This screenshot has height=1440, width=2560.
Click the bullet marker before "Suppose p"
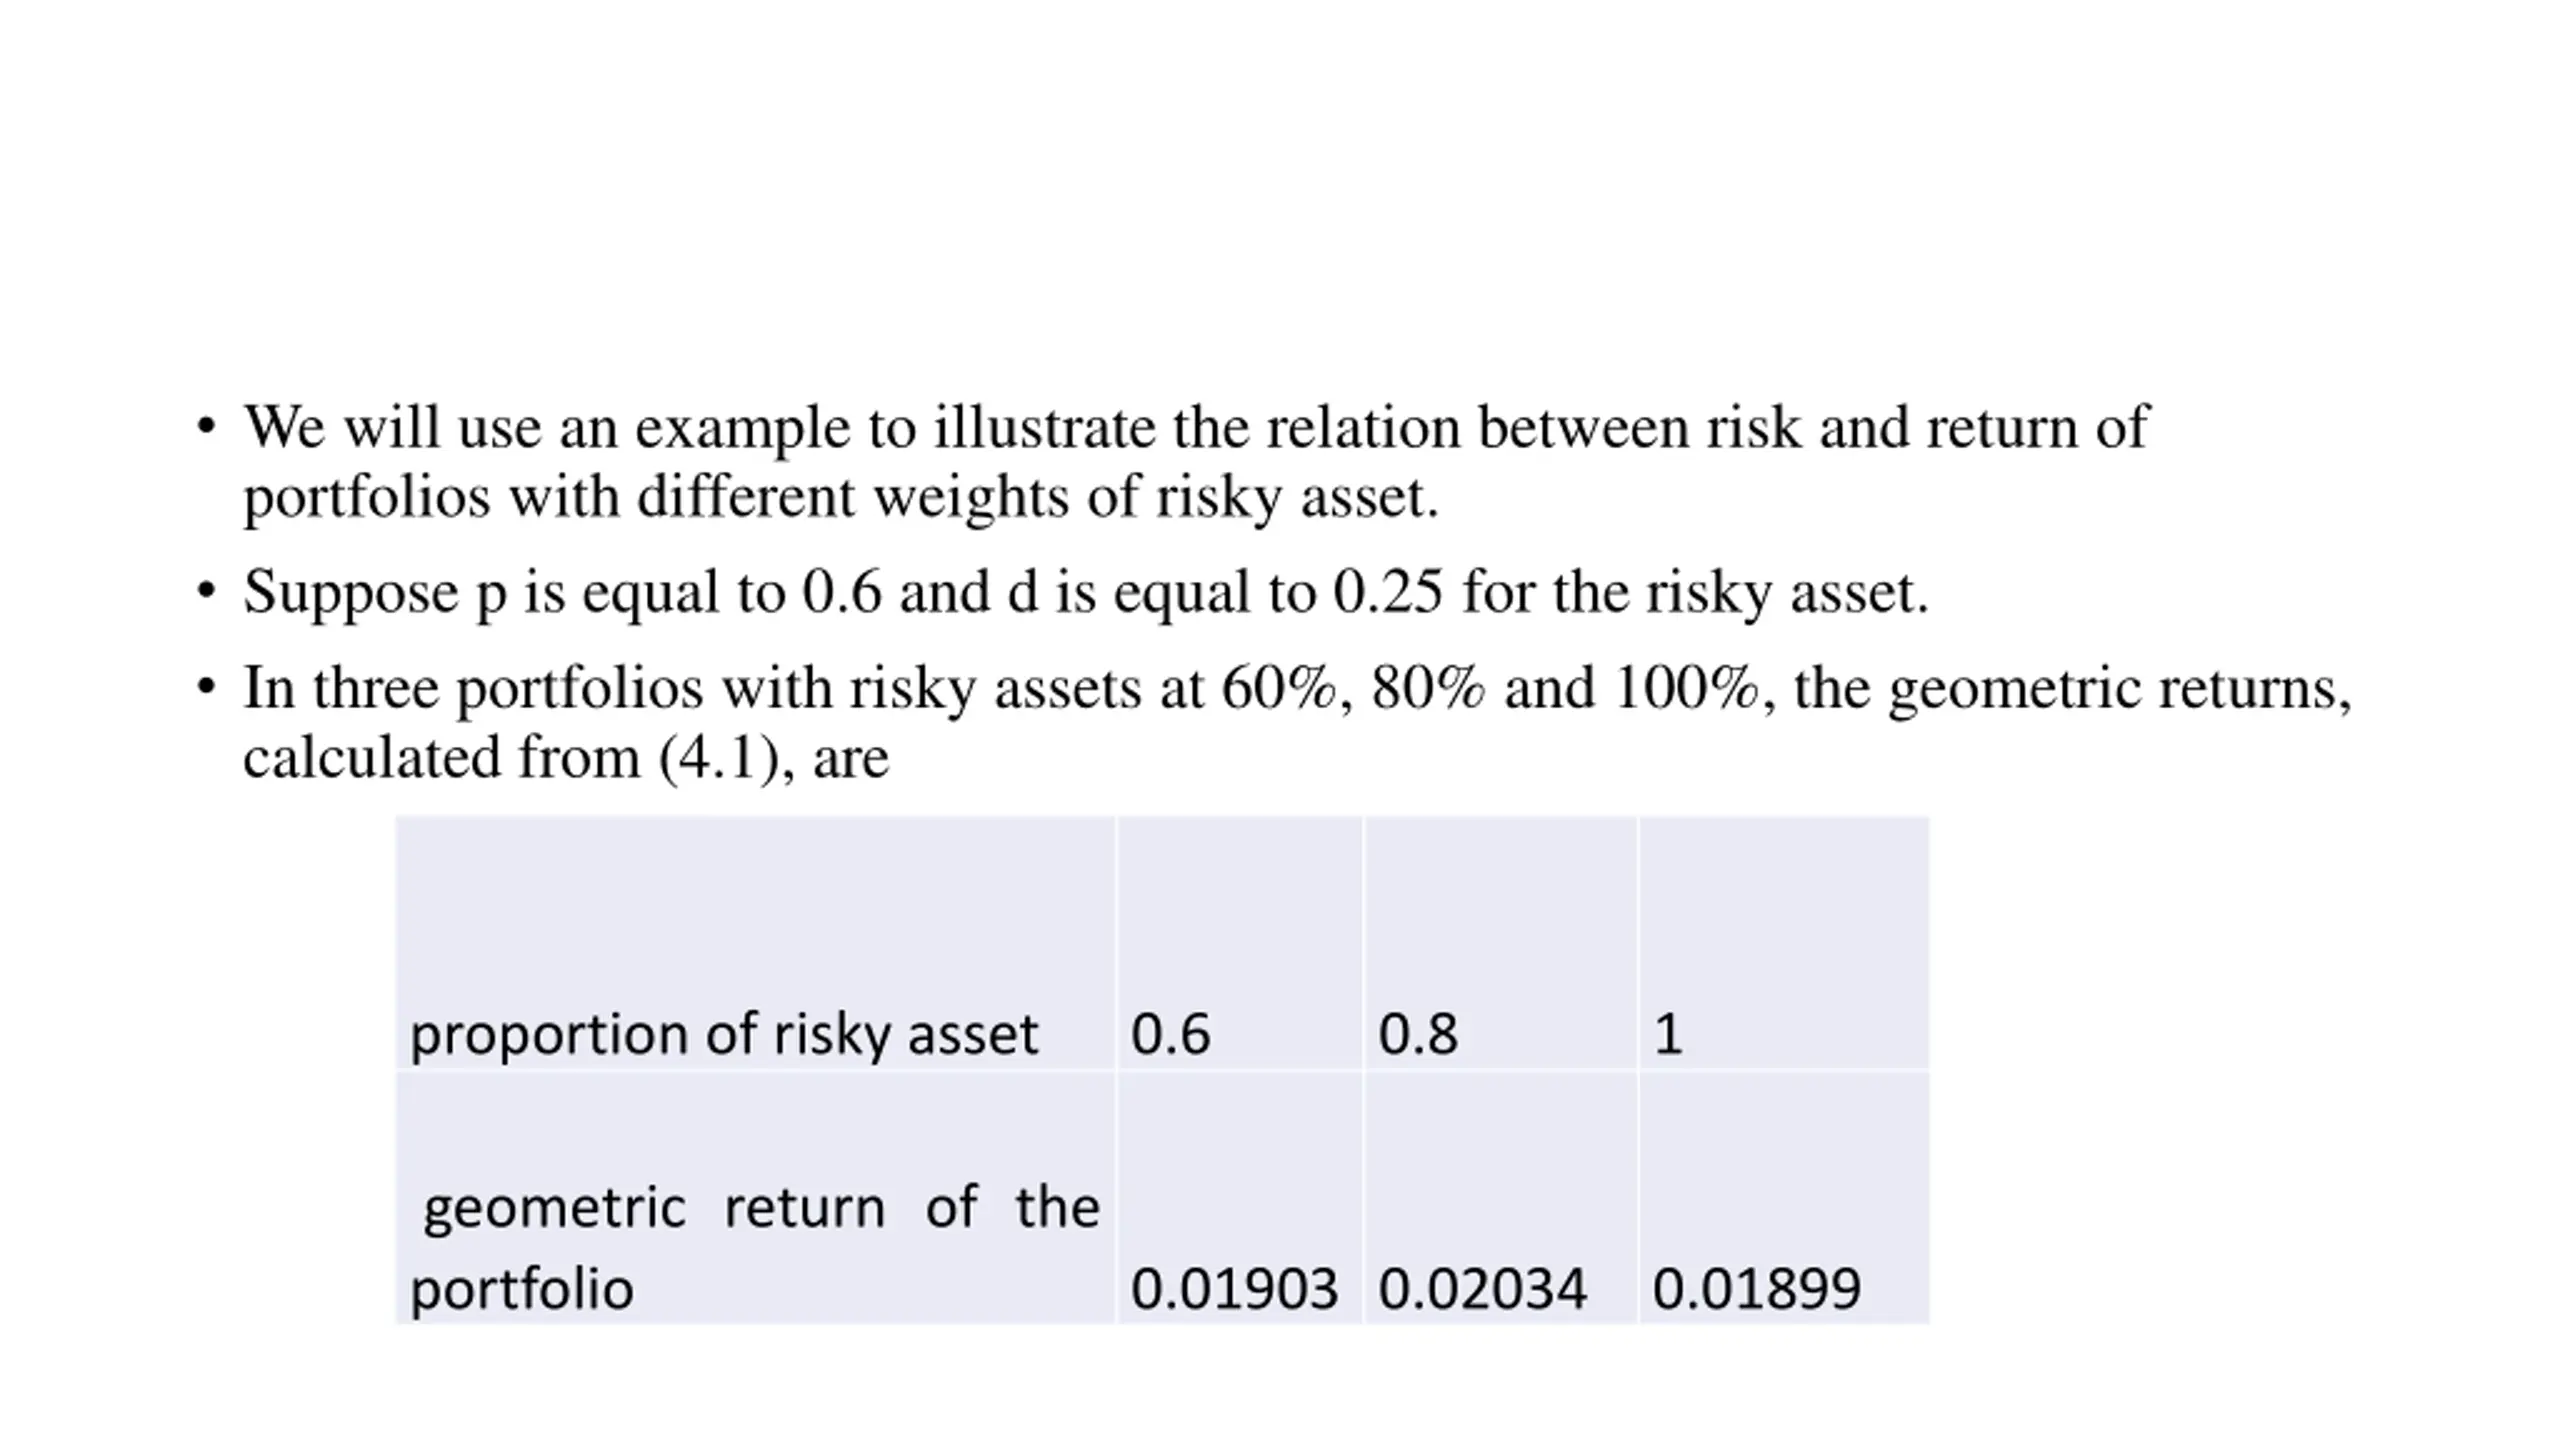coord(206,592)
